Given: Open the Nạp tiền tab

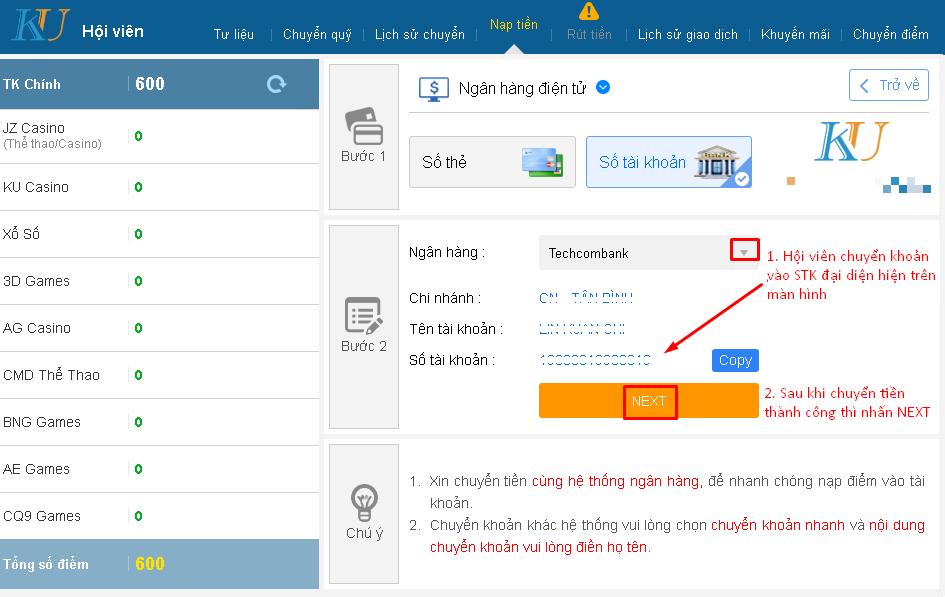Looking at the screenshot, I should [x=514, y=24].
